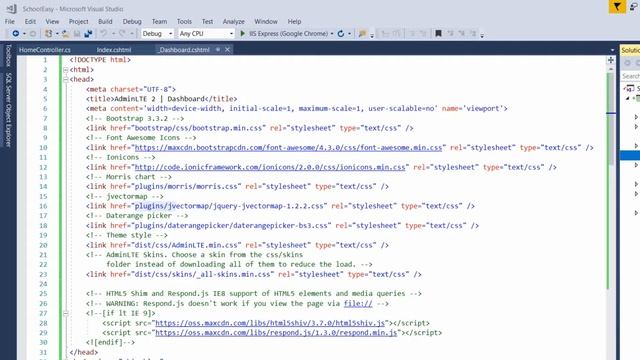Viewport: 640px width, 360px height.
Task: Start debugging with the green play icon
Action: tap(242, 33)
